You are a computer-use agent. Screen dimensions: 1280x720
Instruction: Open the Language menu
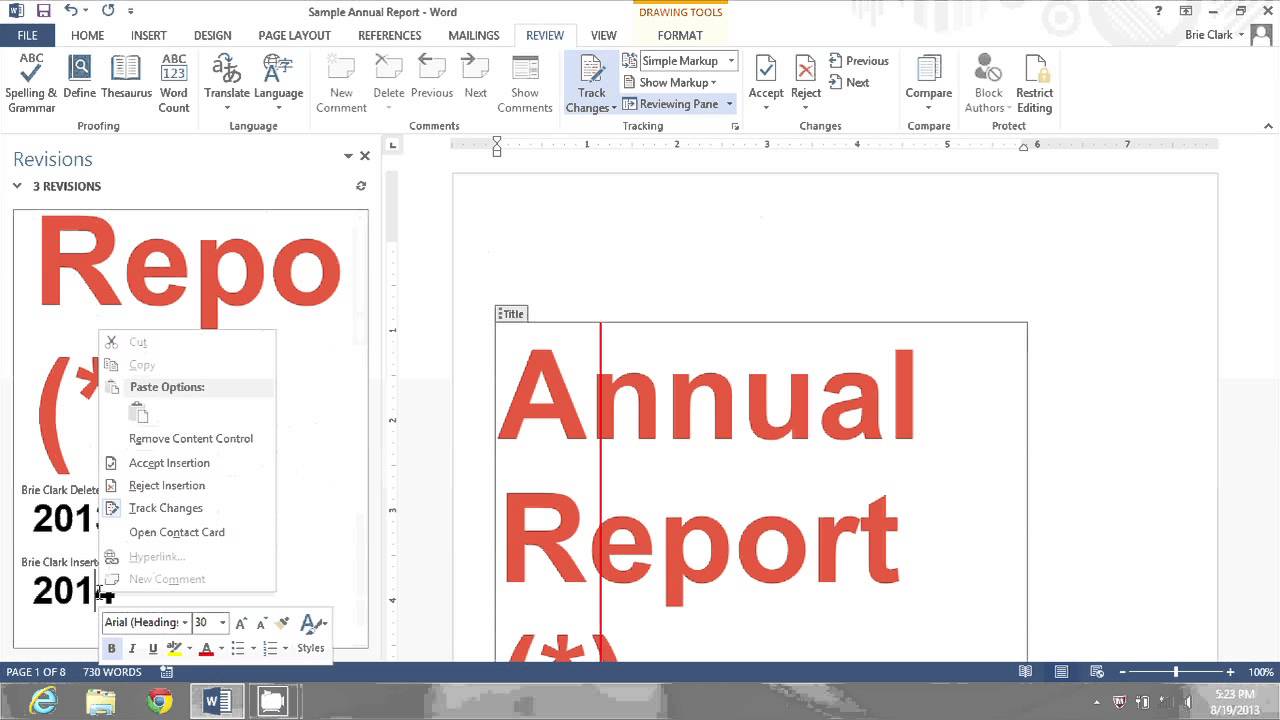coord(278,83)
